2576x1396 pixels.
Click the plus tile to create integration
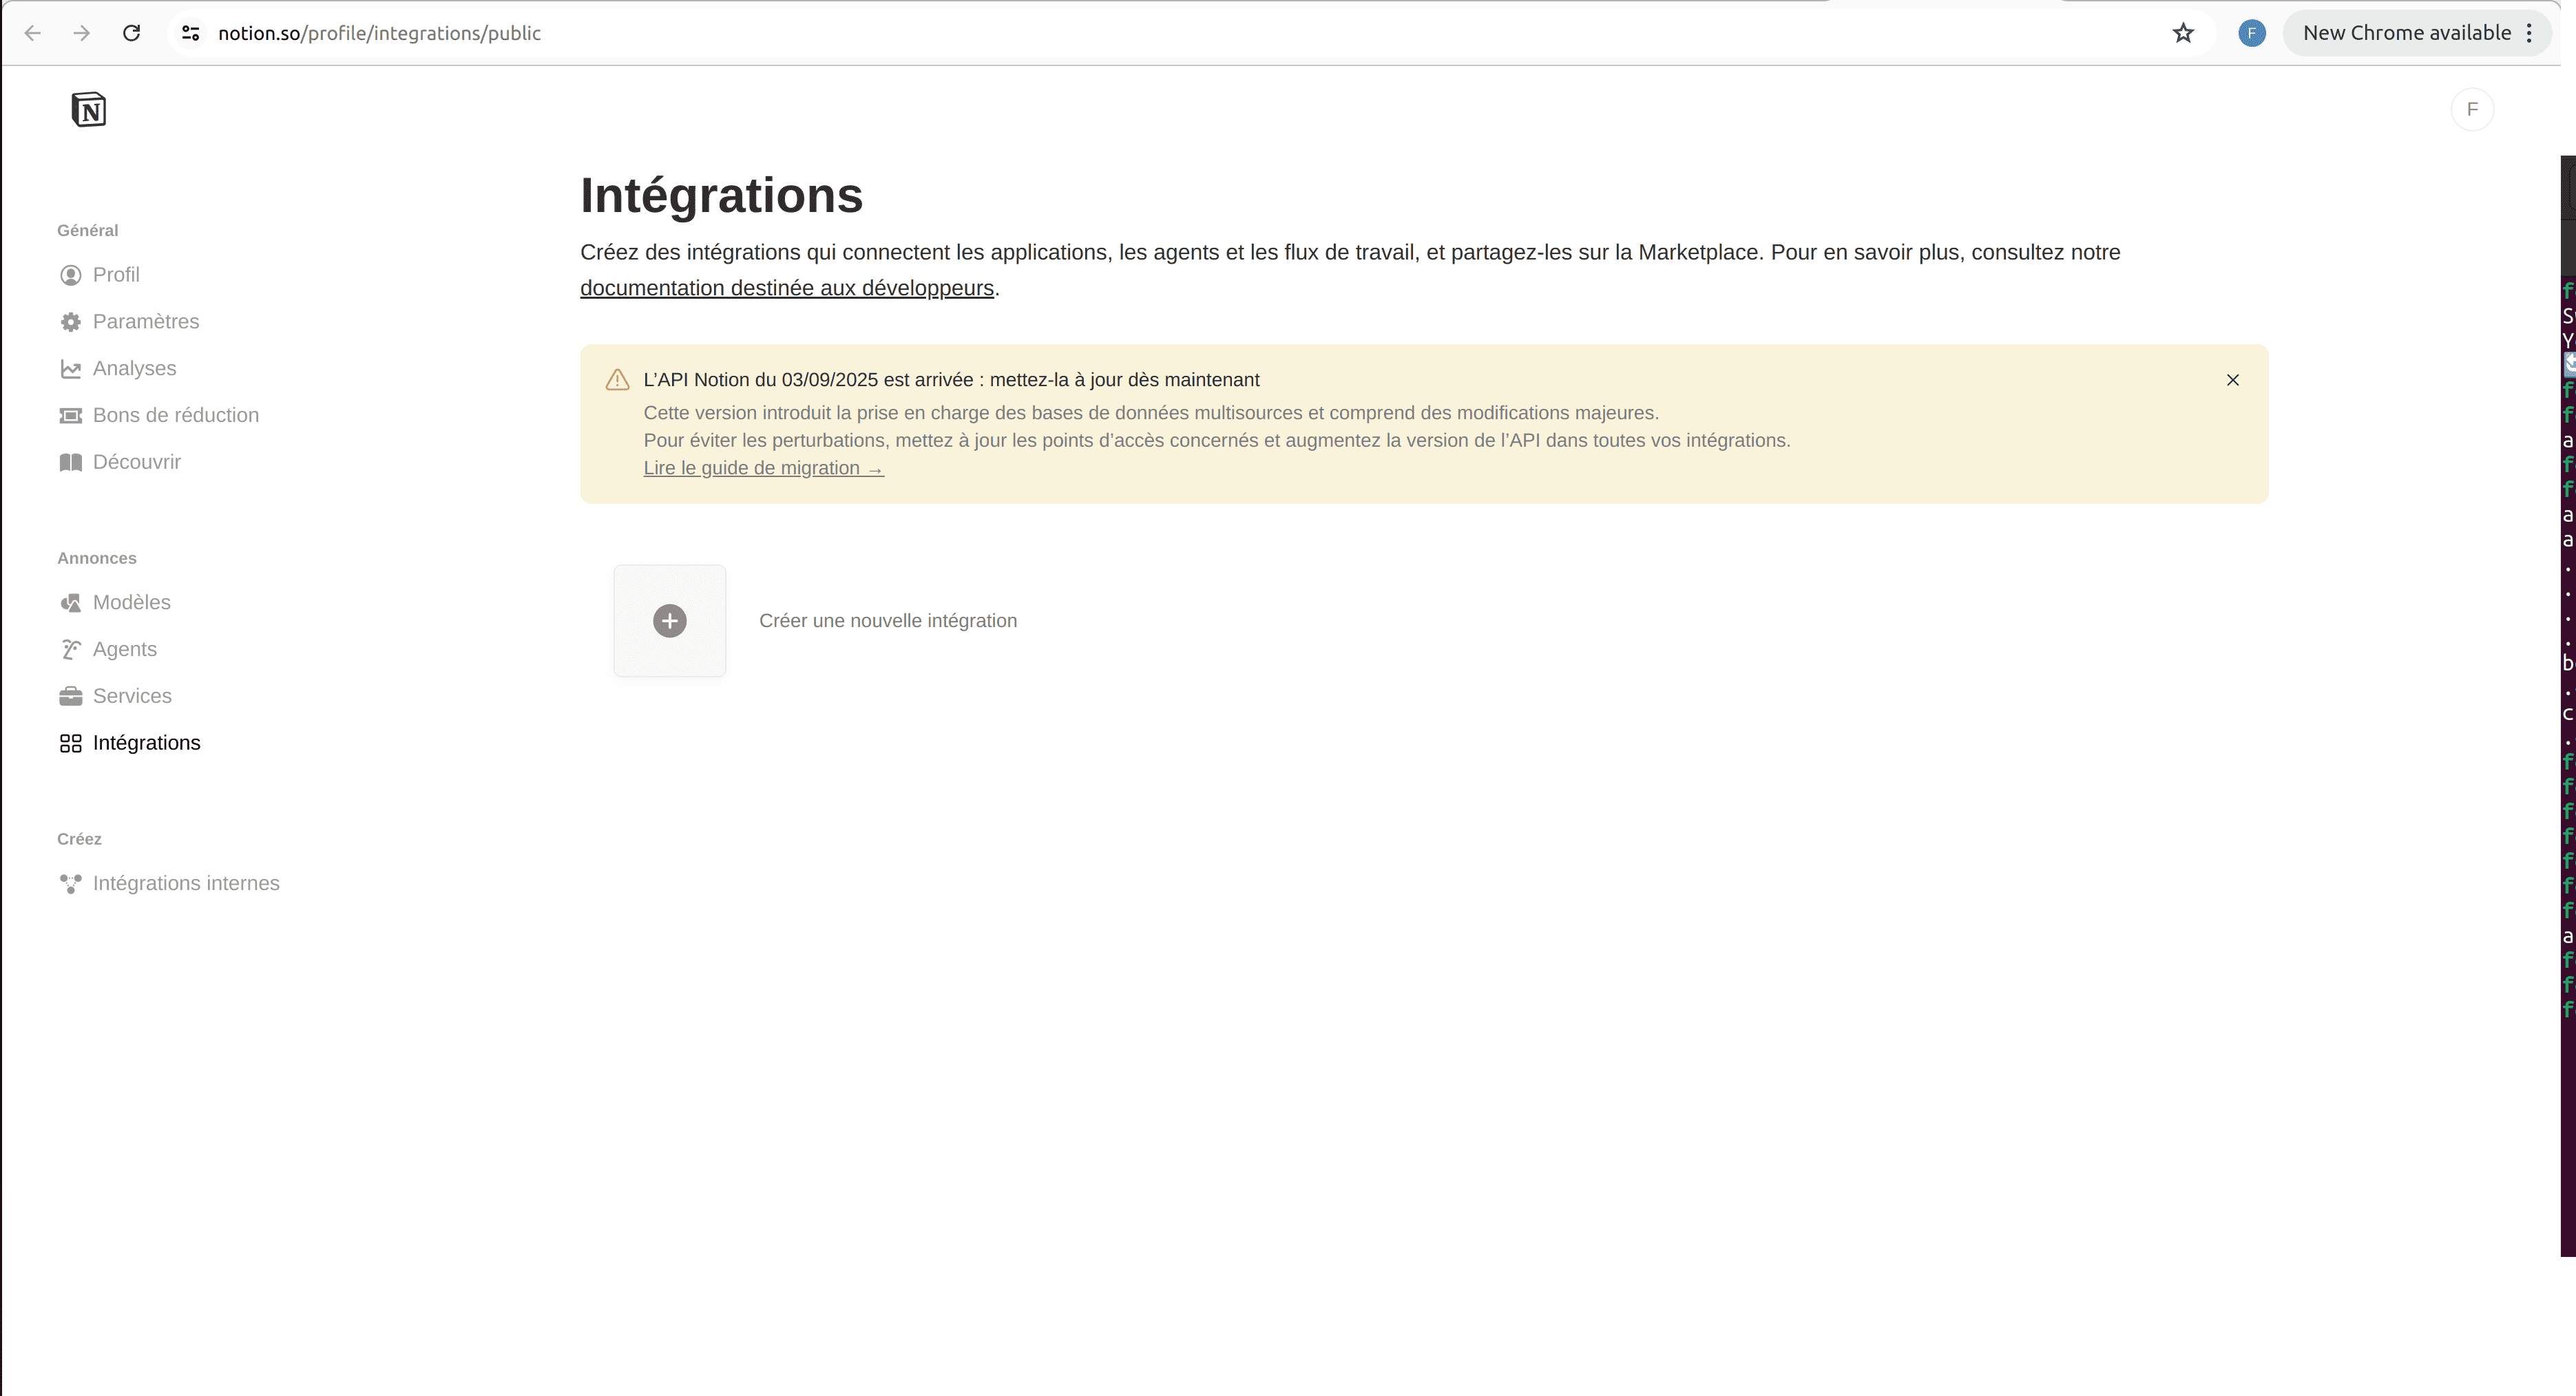coord(670,621)
